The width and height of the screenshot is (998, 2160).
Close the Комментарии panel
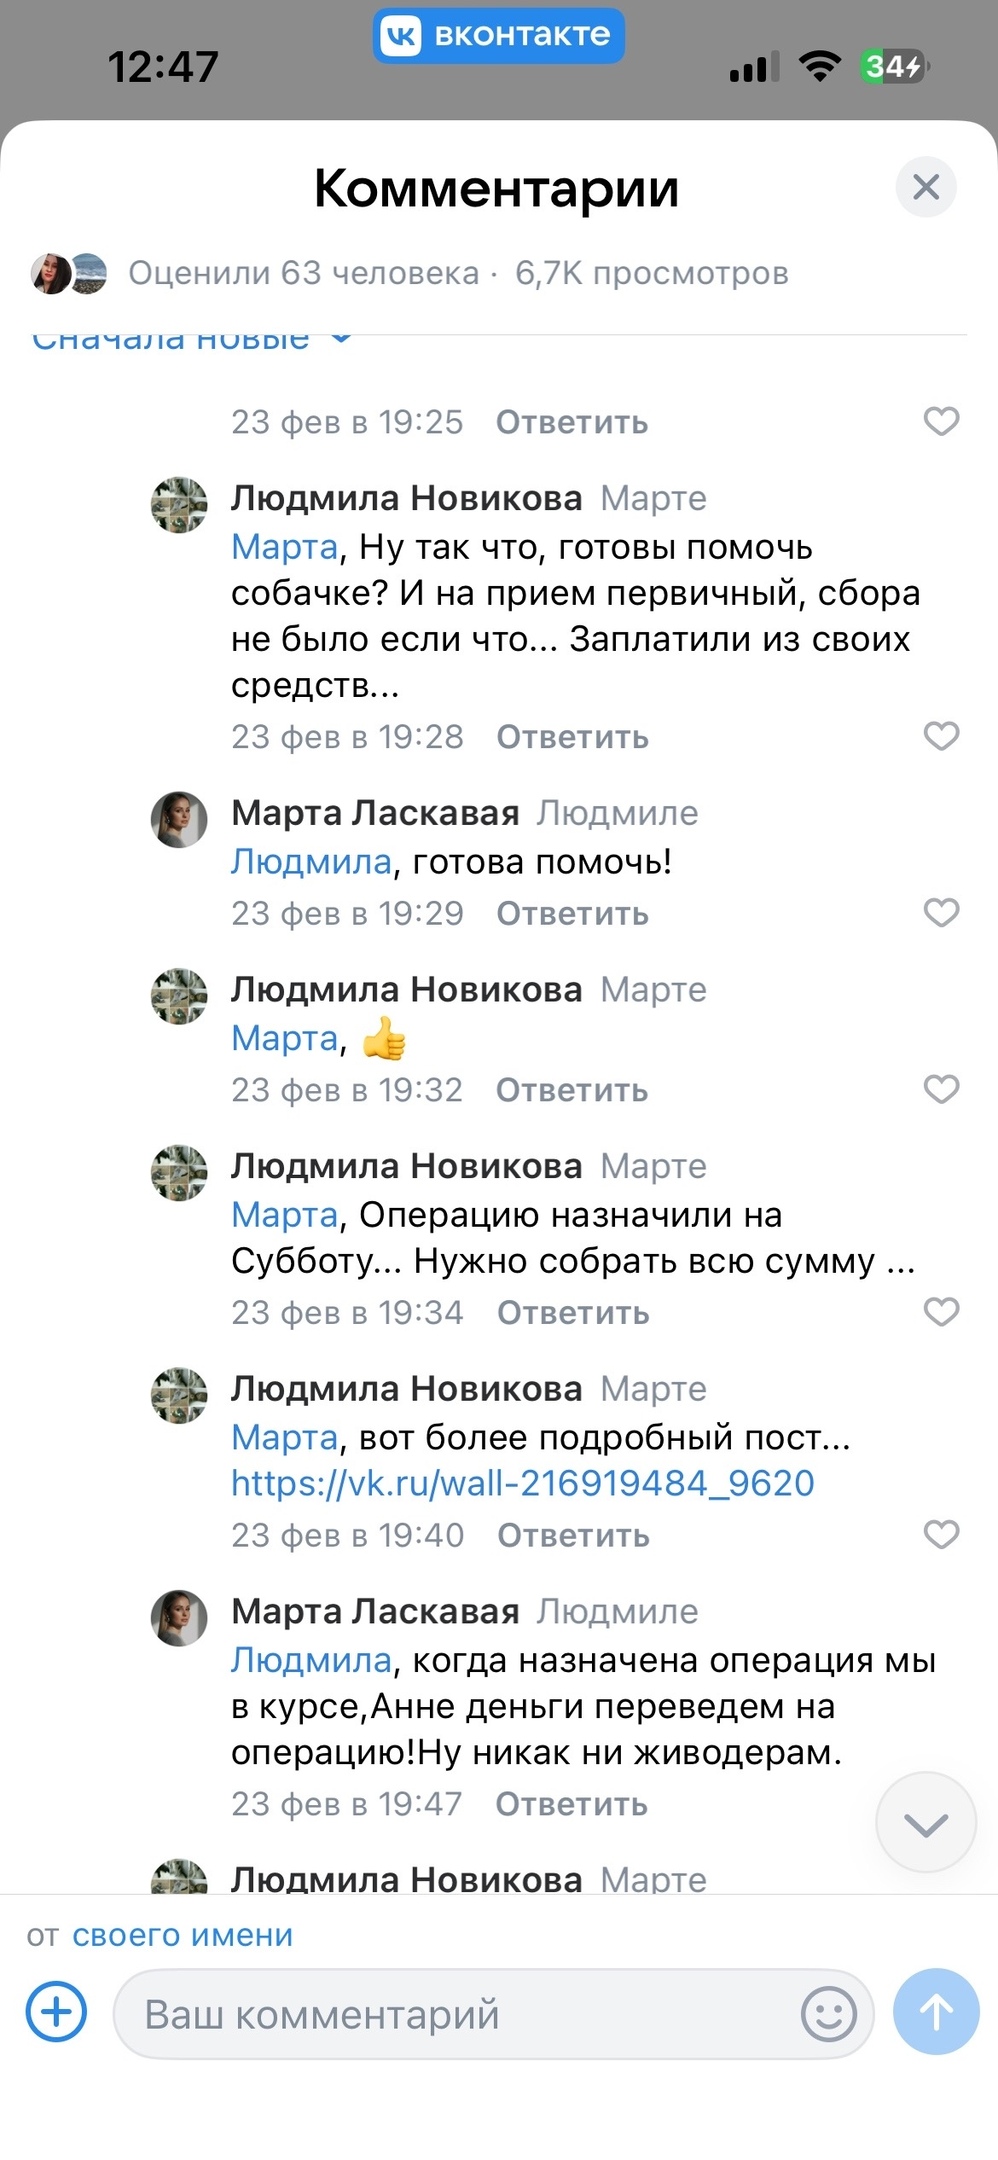[927, 187]
